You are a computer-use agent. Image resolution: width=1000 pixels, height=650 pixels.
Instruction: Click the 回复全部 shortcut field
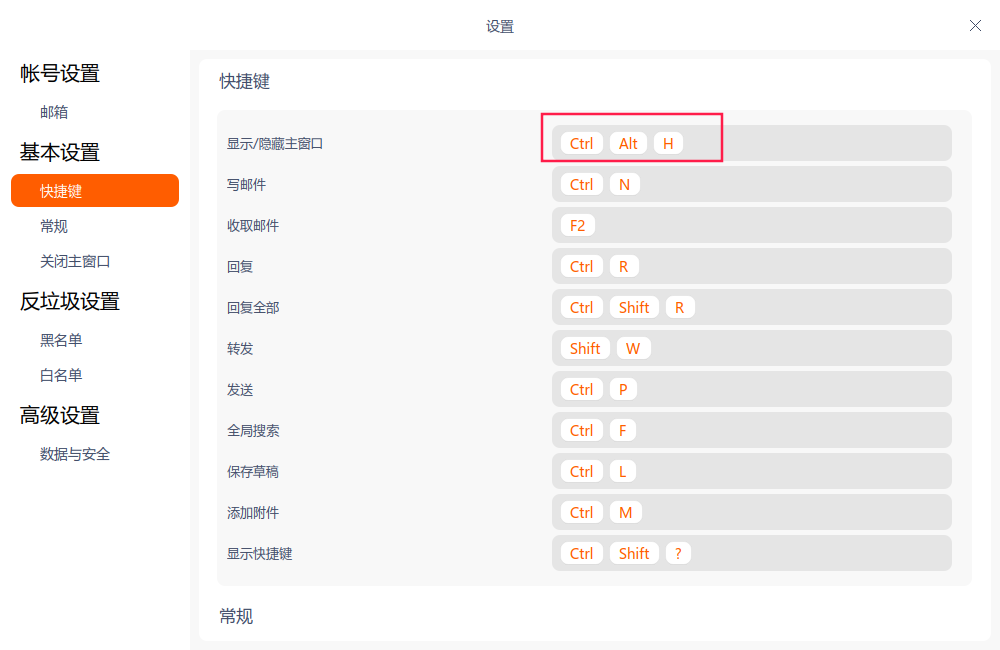(x=751, y=307)
